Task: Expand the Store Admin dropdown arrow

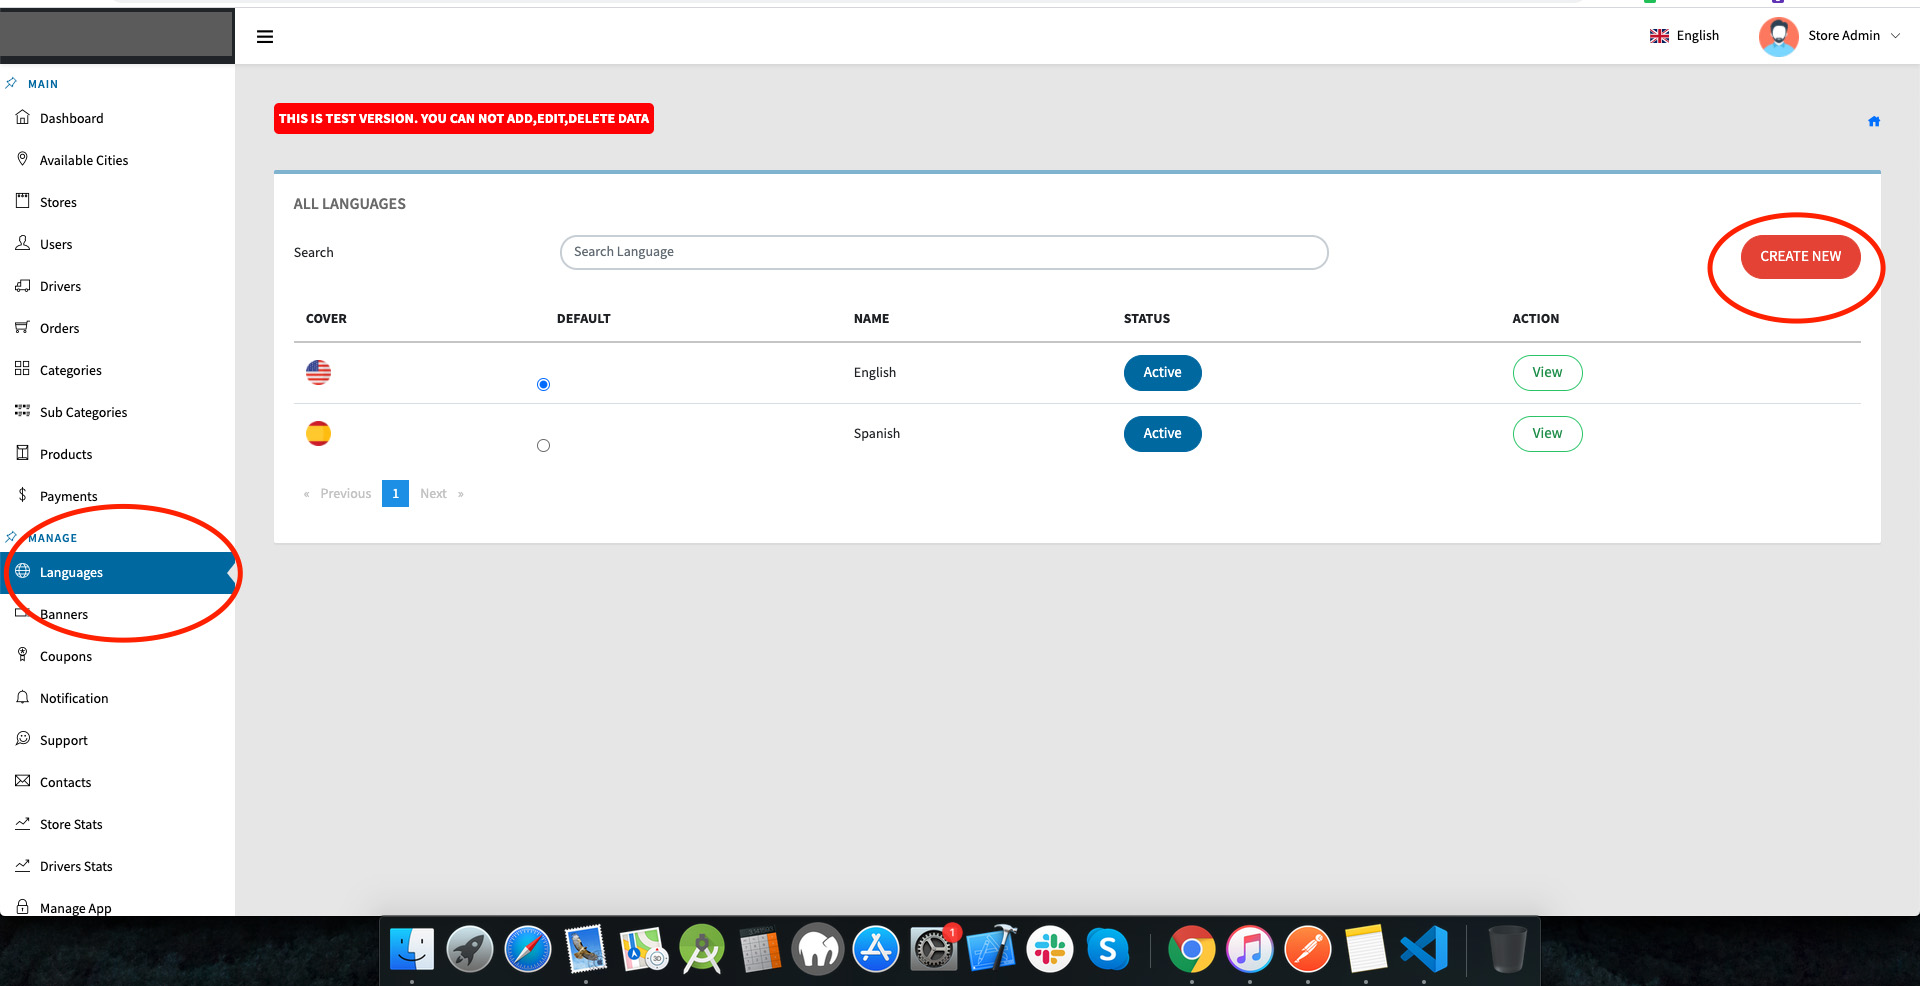Action: click(x=1895, y=36)
